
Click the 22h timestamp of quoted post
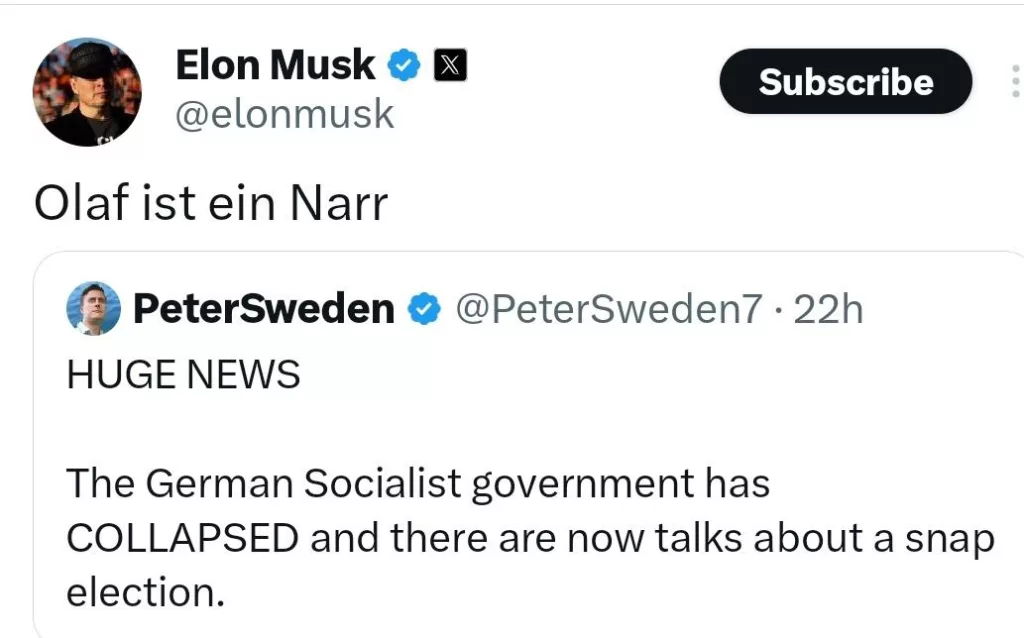pos(828,309)
